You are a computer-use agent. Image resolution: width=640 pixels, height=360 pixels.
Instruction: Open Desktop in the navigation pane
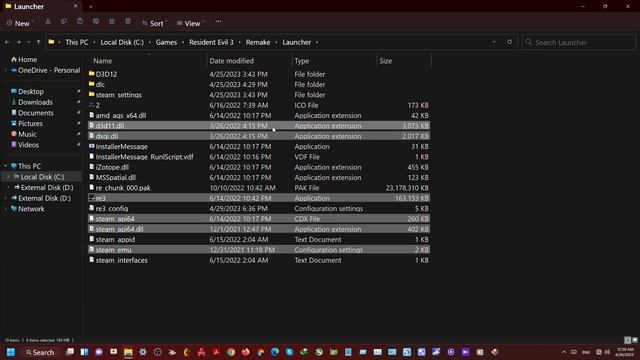coord(27,91)
